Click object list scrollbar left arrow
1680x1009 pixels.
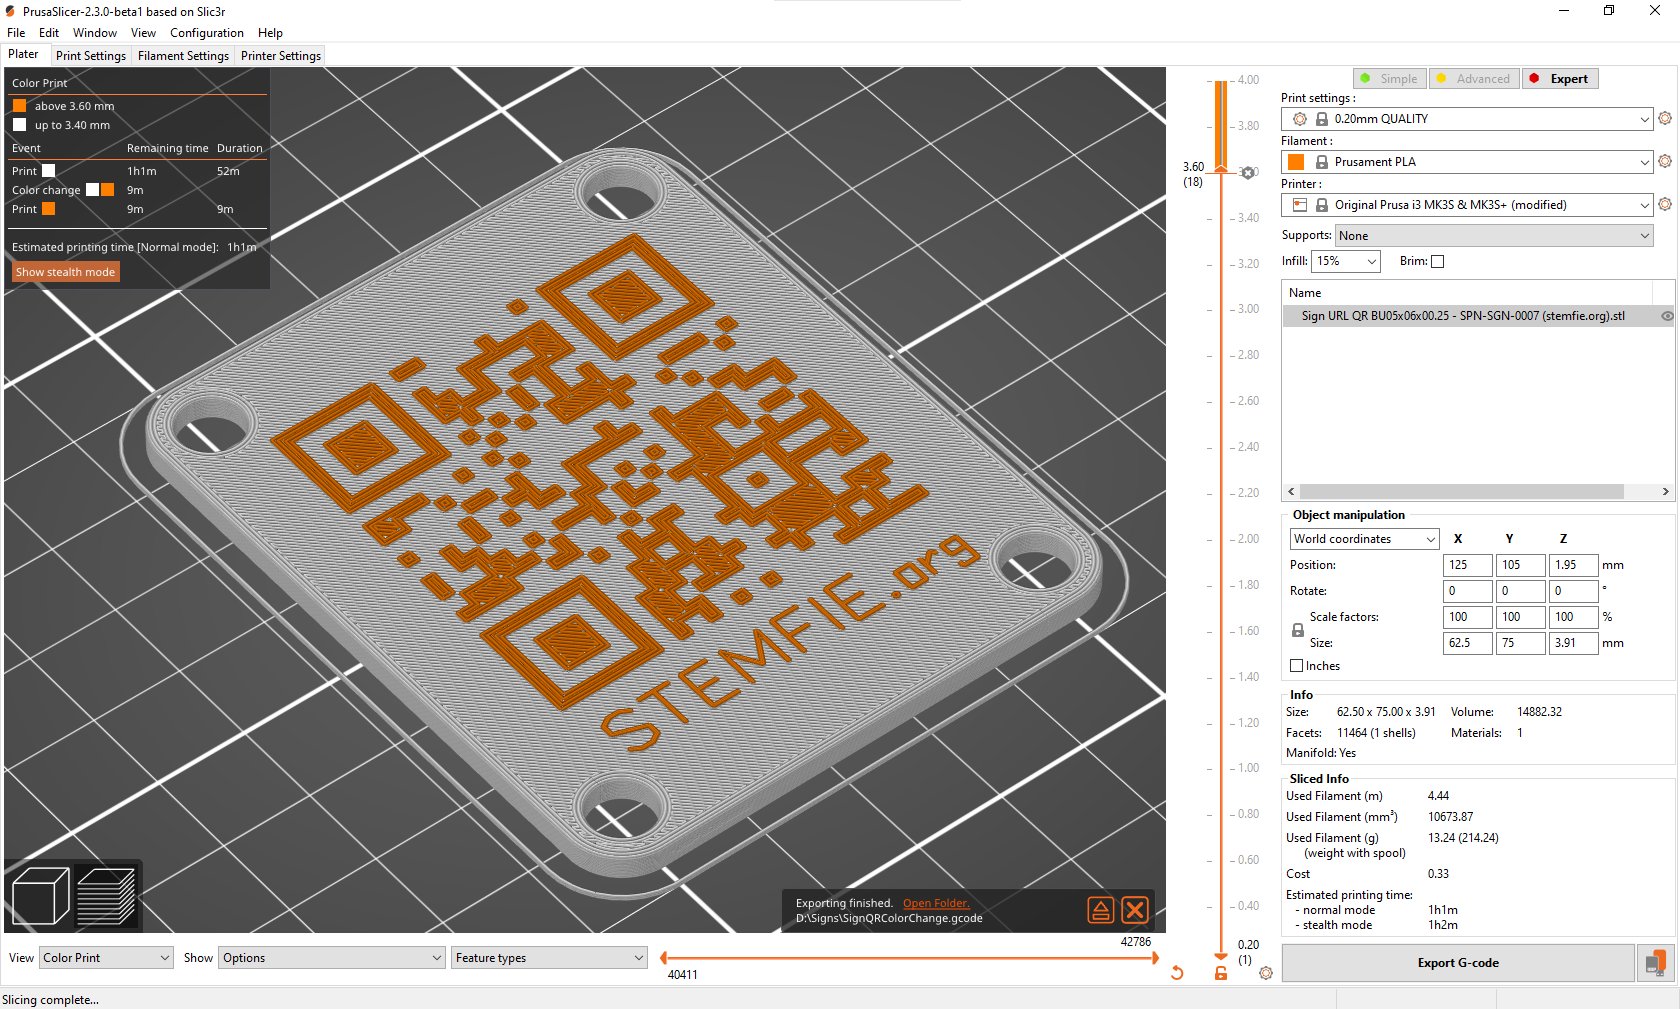(x=1291, y=491)
